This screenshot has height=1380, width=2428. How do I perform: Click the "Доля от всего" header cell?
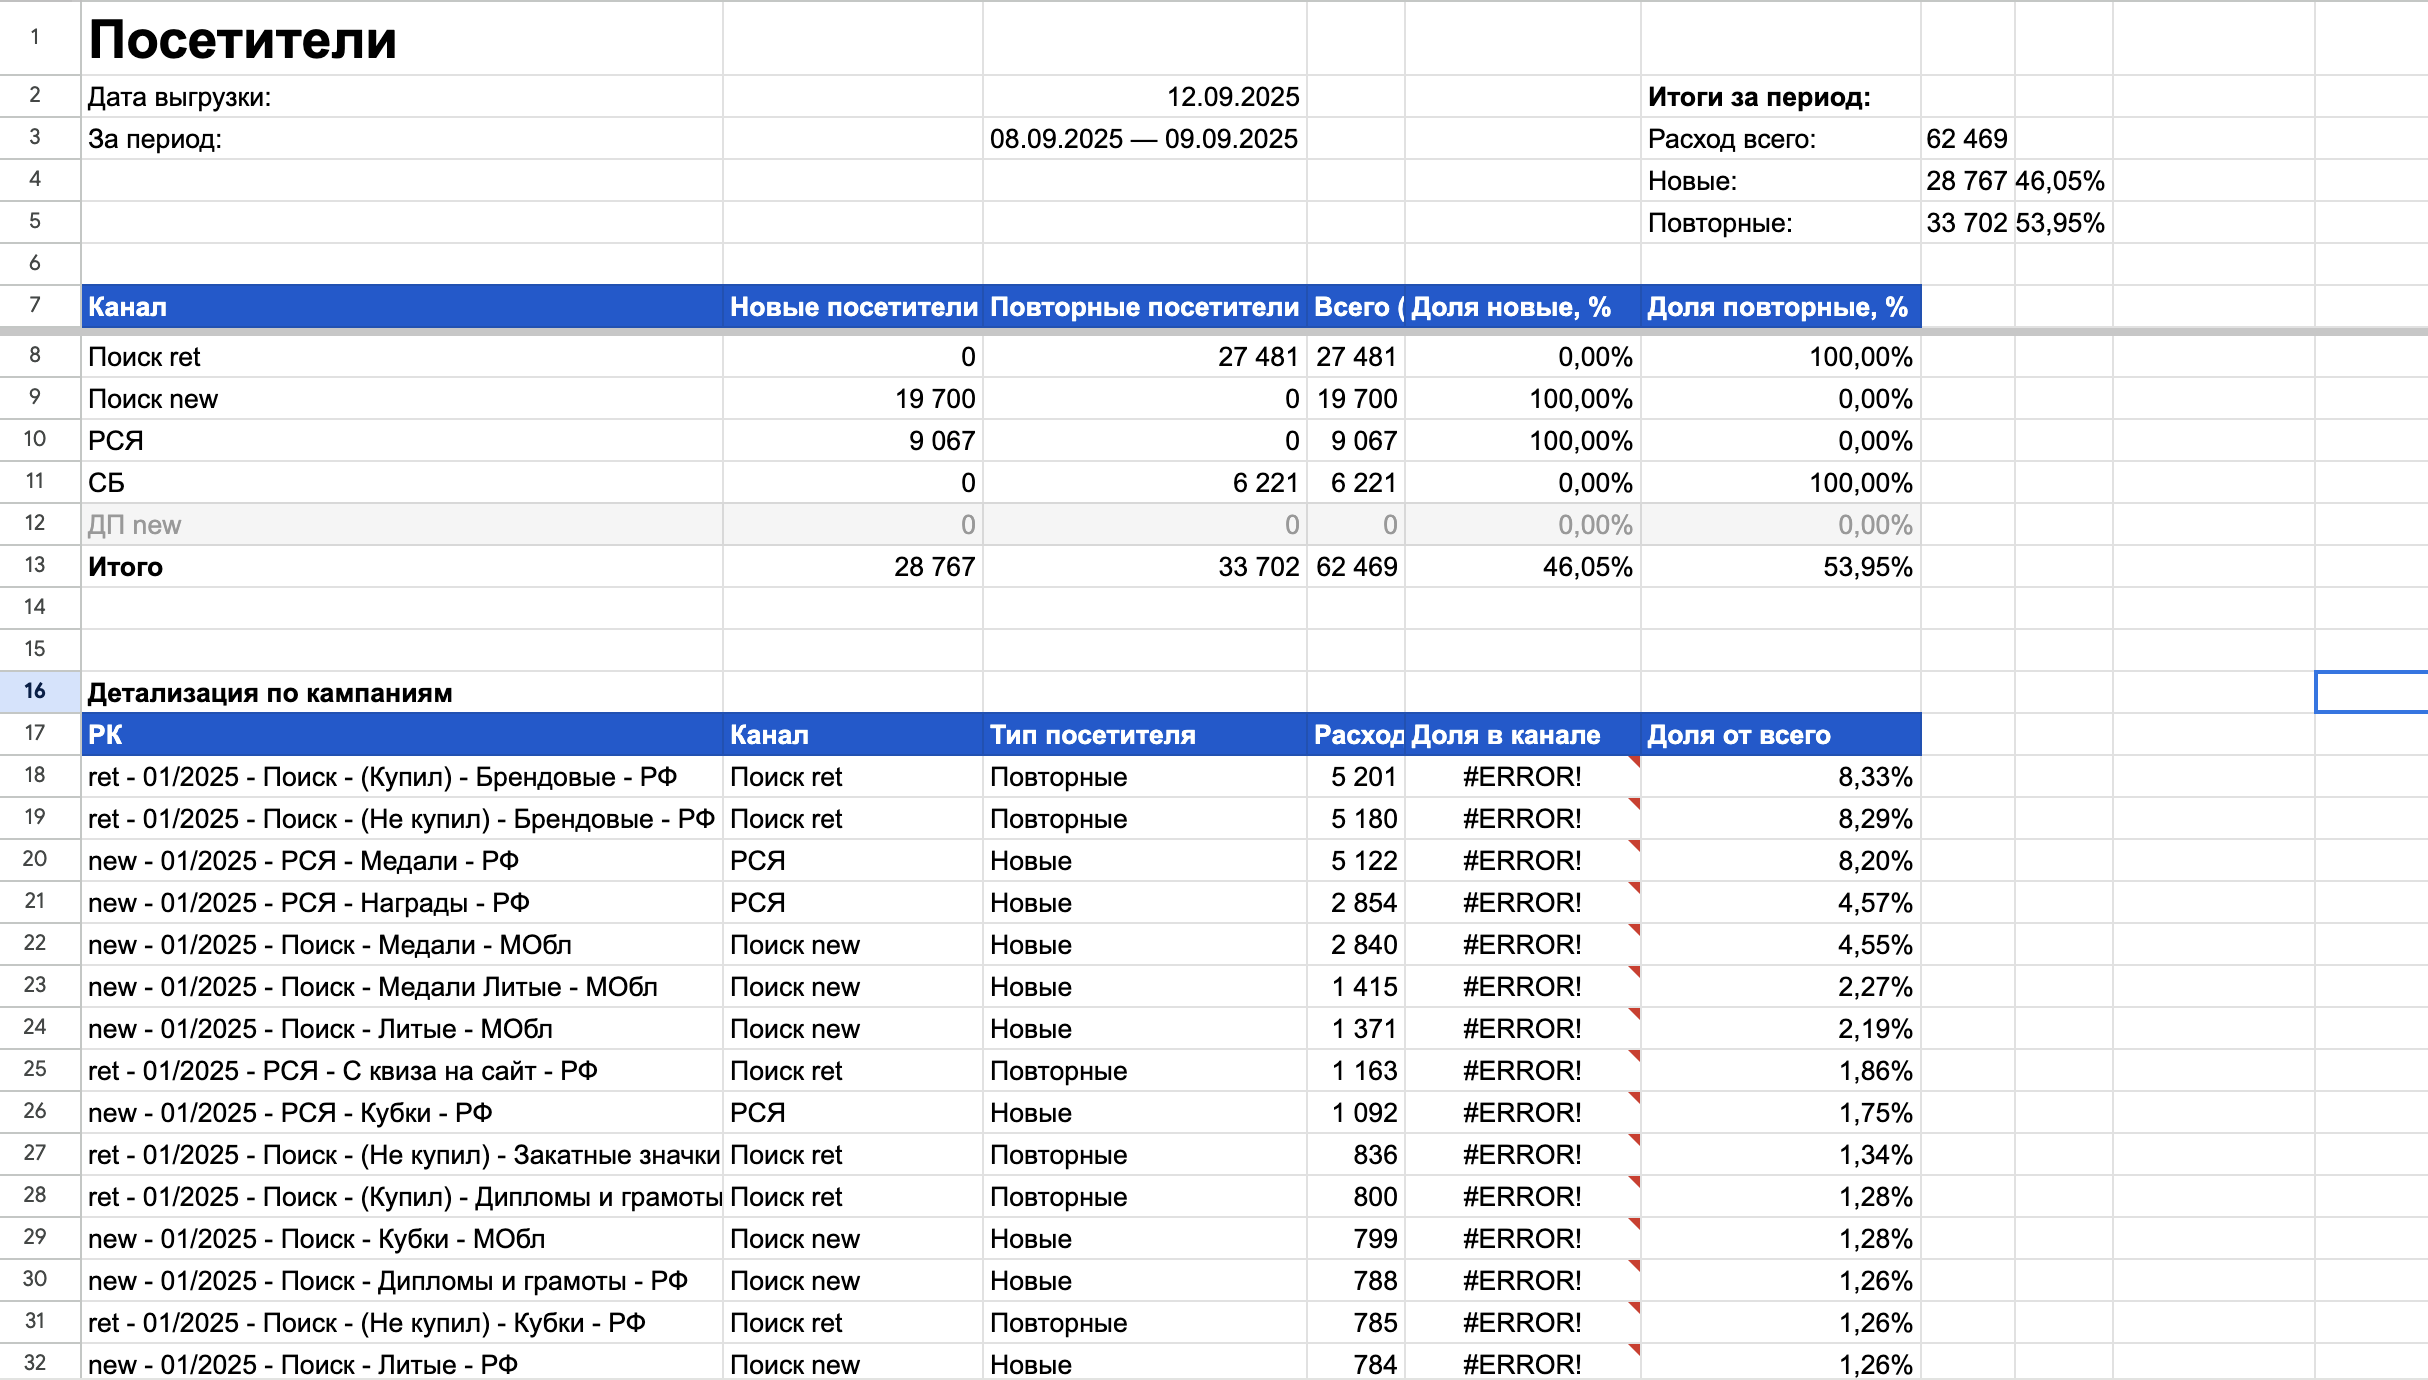point(1739,735)
